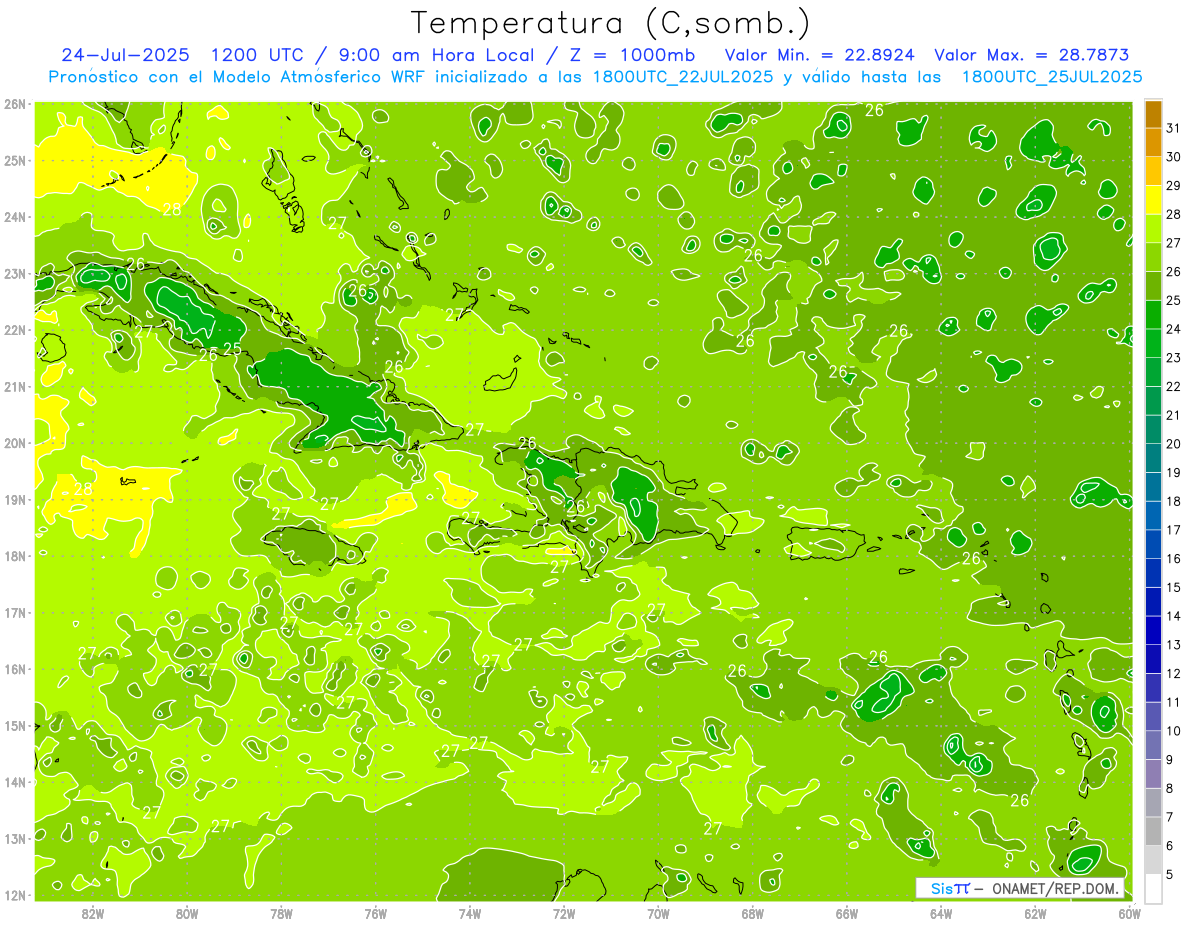Click the 74W longitude axis label
The height and width of the screenshot is (927, 1200).
click(470, 913)
